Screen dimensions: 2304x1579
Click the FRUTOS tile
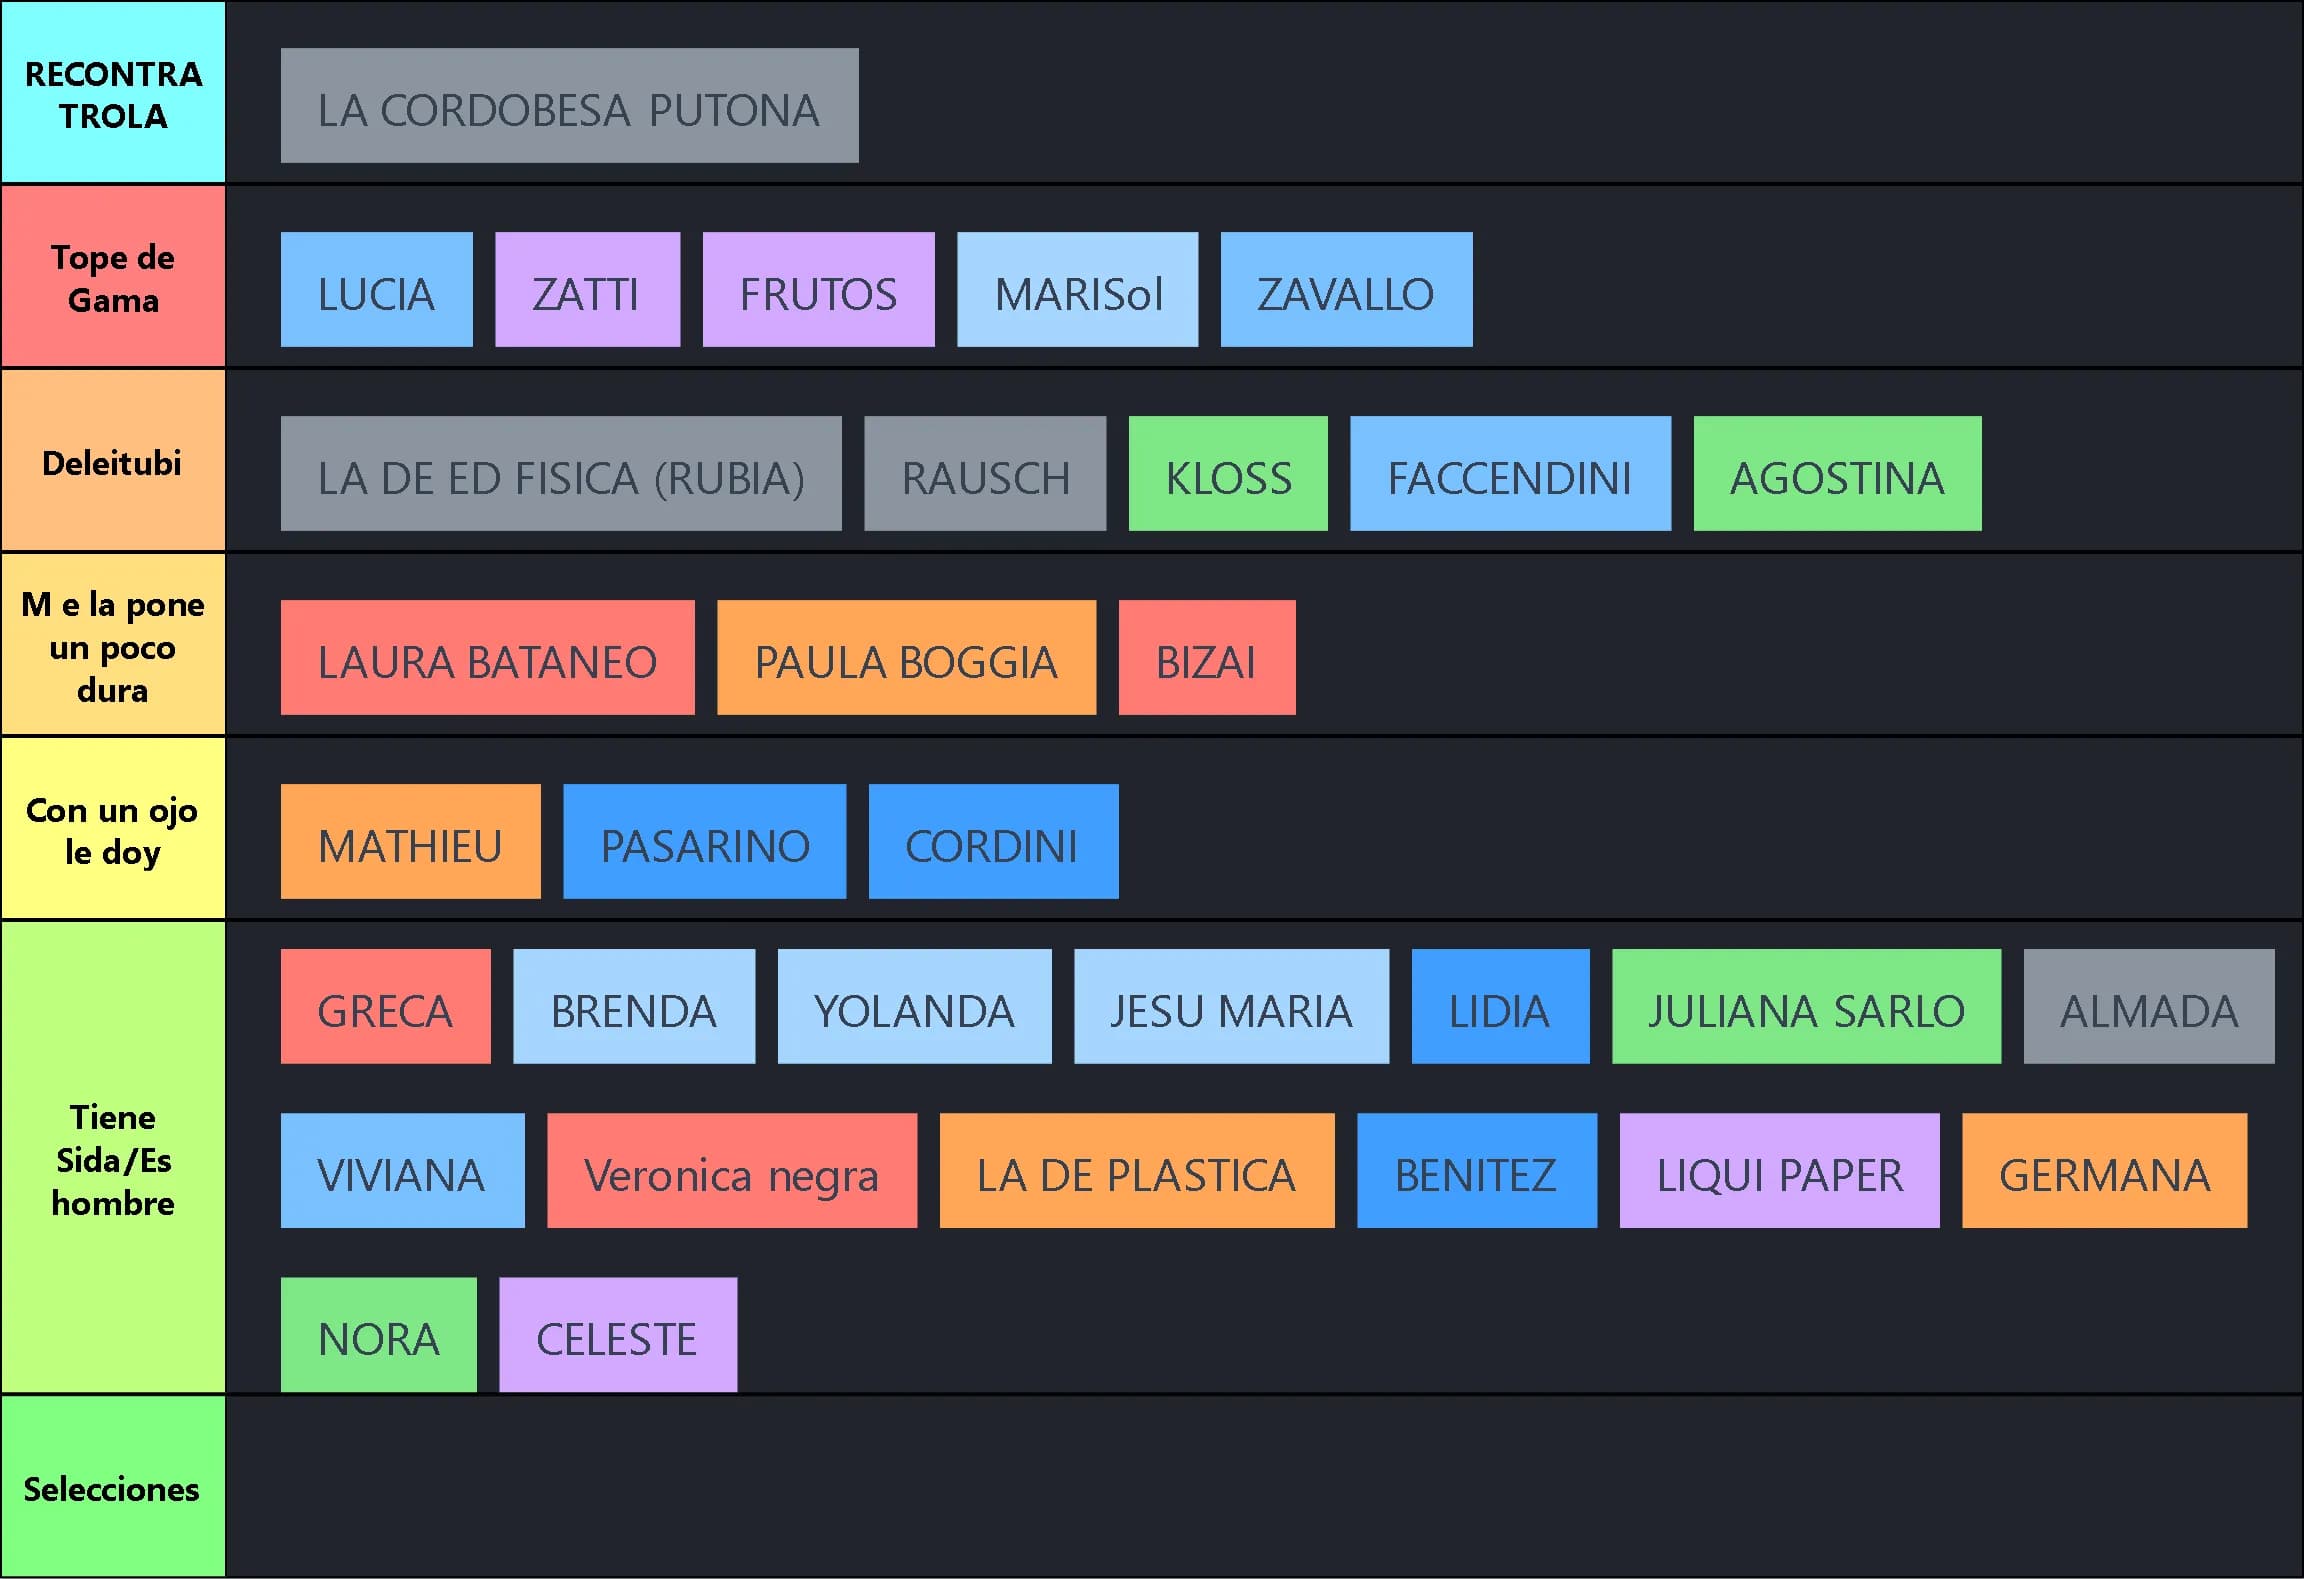pos(818,290)
